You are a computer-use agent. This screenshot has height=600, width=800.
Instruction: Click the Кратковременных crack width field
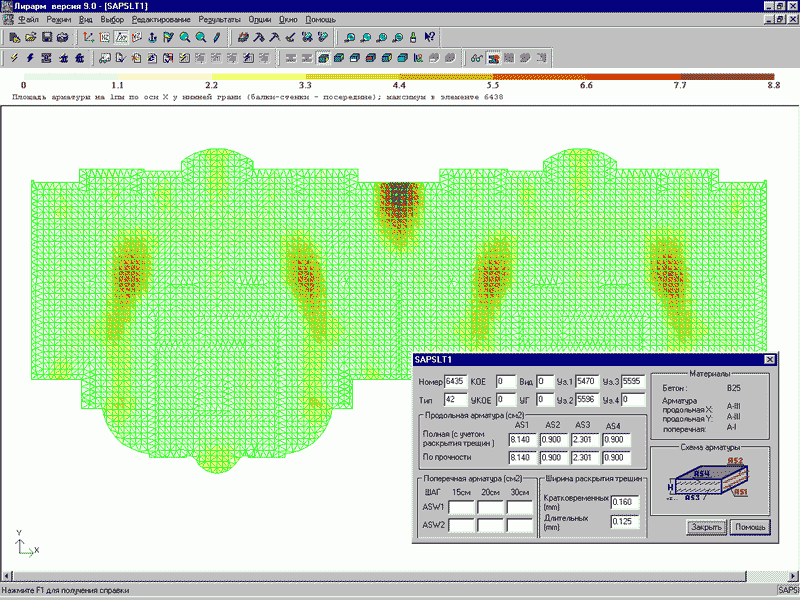click(623, 501)
